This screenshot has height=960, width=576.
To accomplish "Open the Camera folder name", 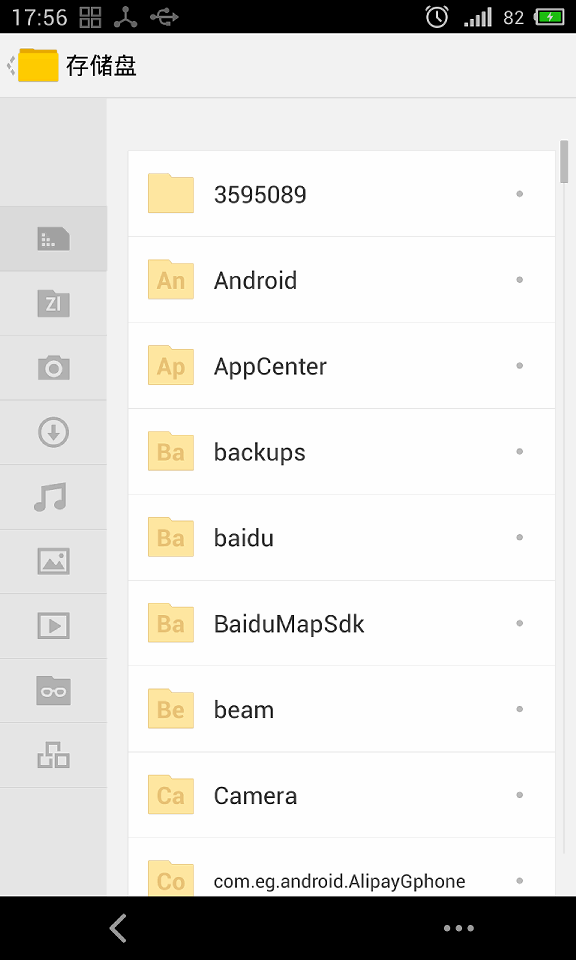I will [255, 796].
